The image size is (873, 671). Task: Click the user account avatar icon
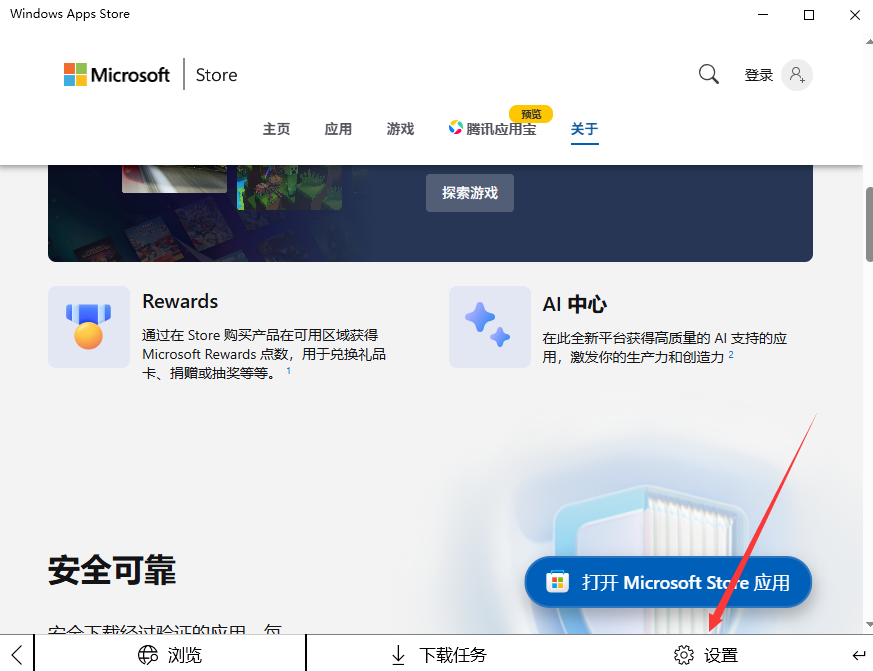click(797, 75)
